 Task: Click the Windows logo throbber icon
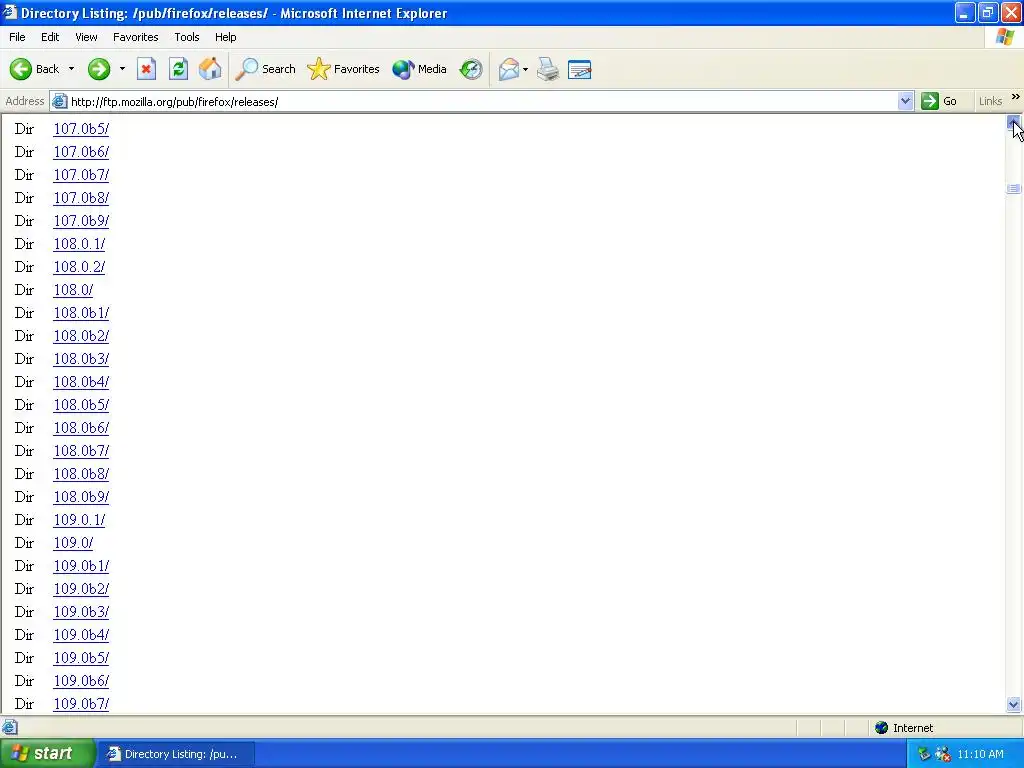(x=1005, y=37)
